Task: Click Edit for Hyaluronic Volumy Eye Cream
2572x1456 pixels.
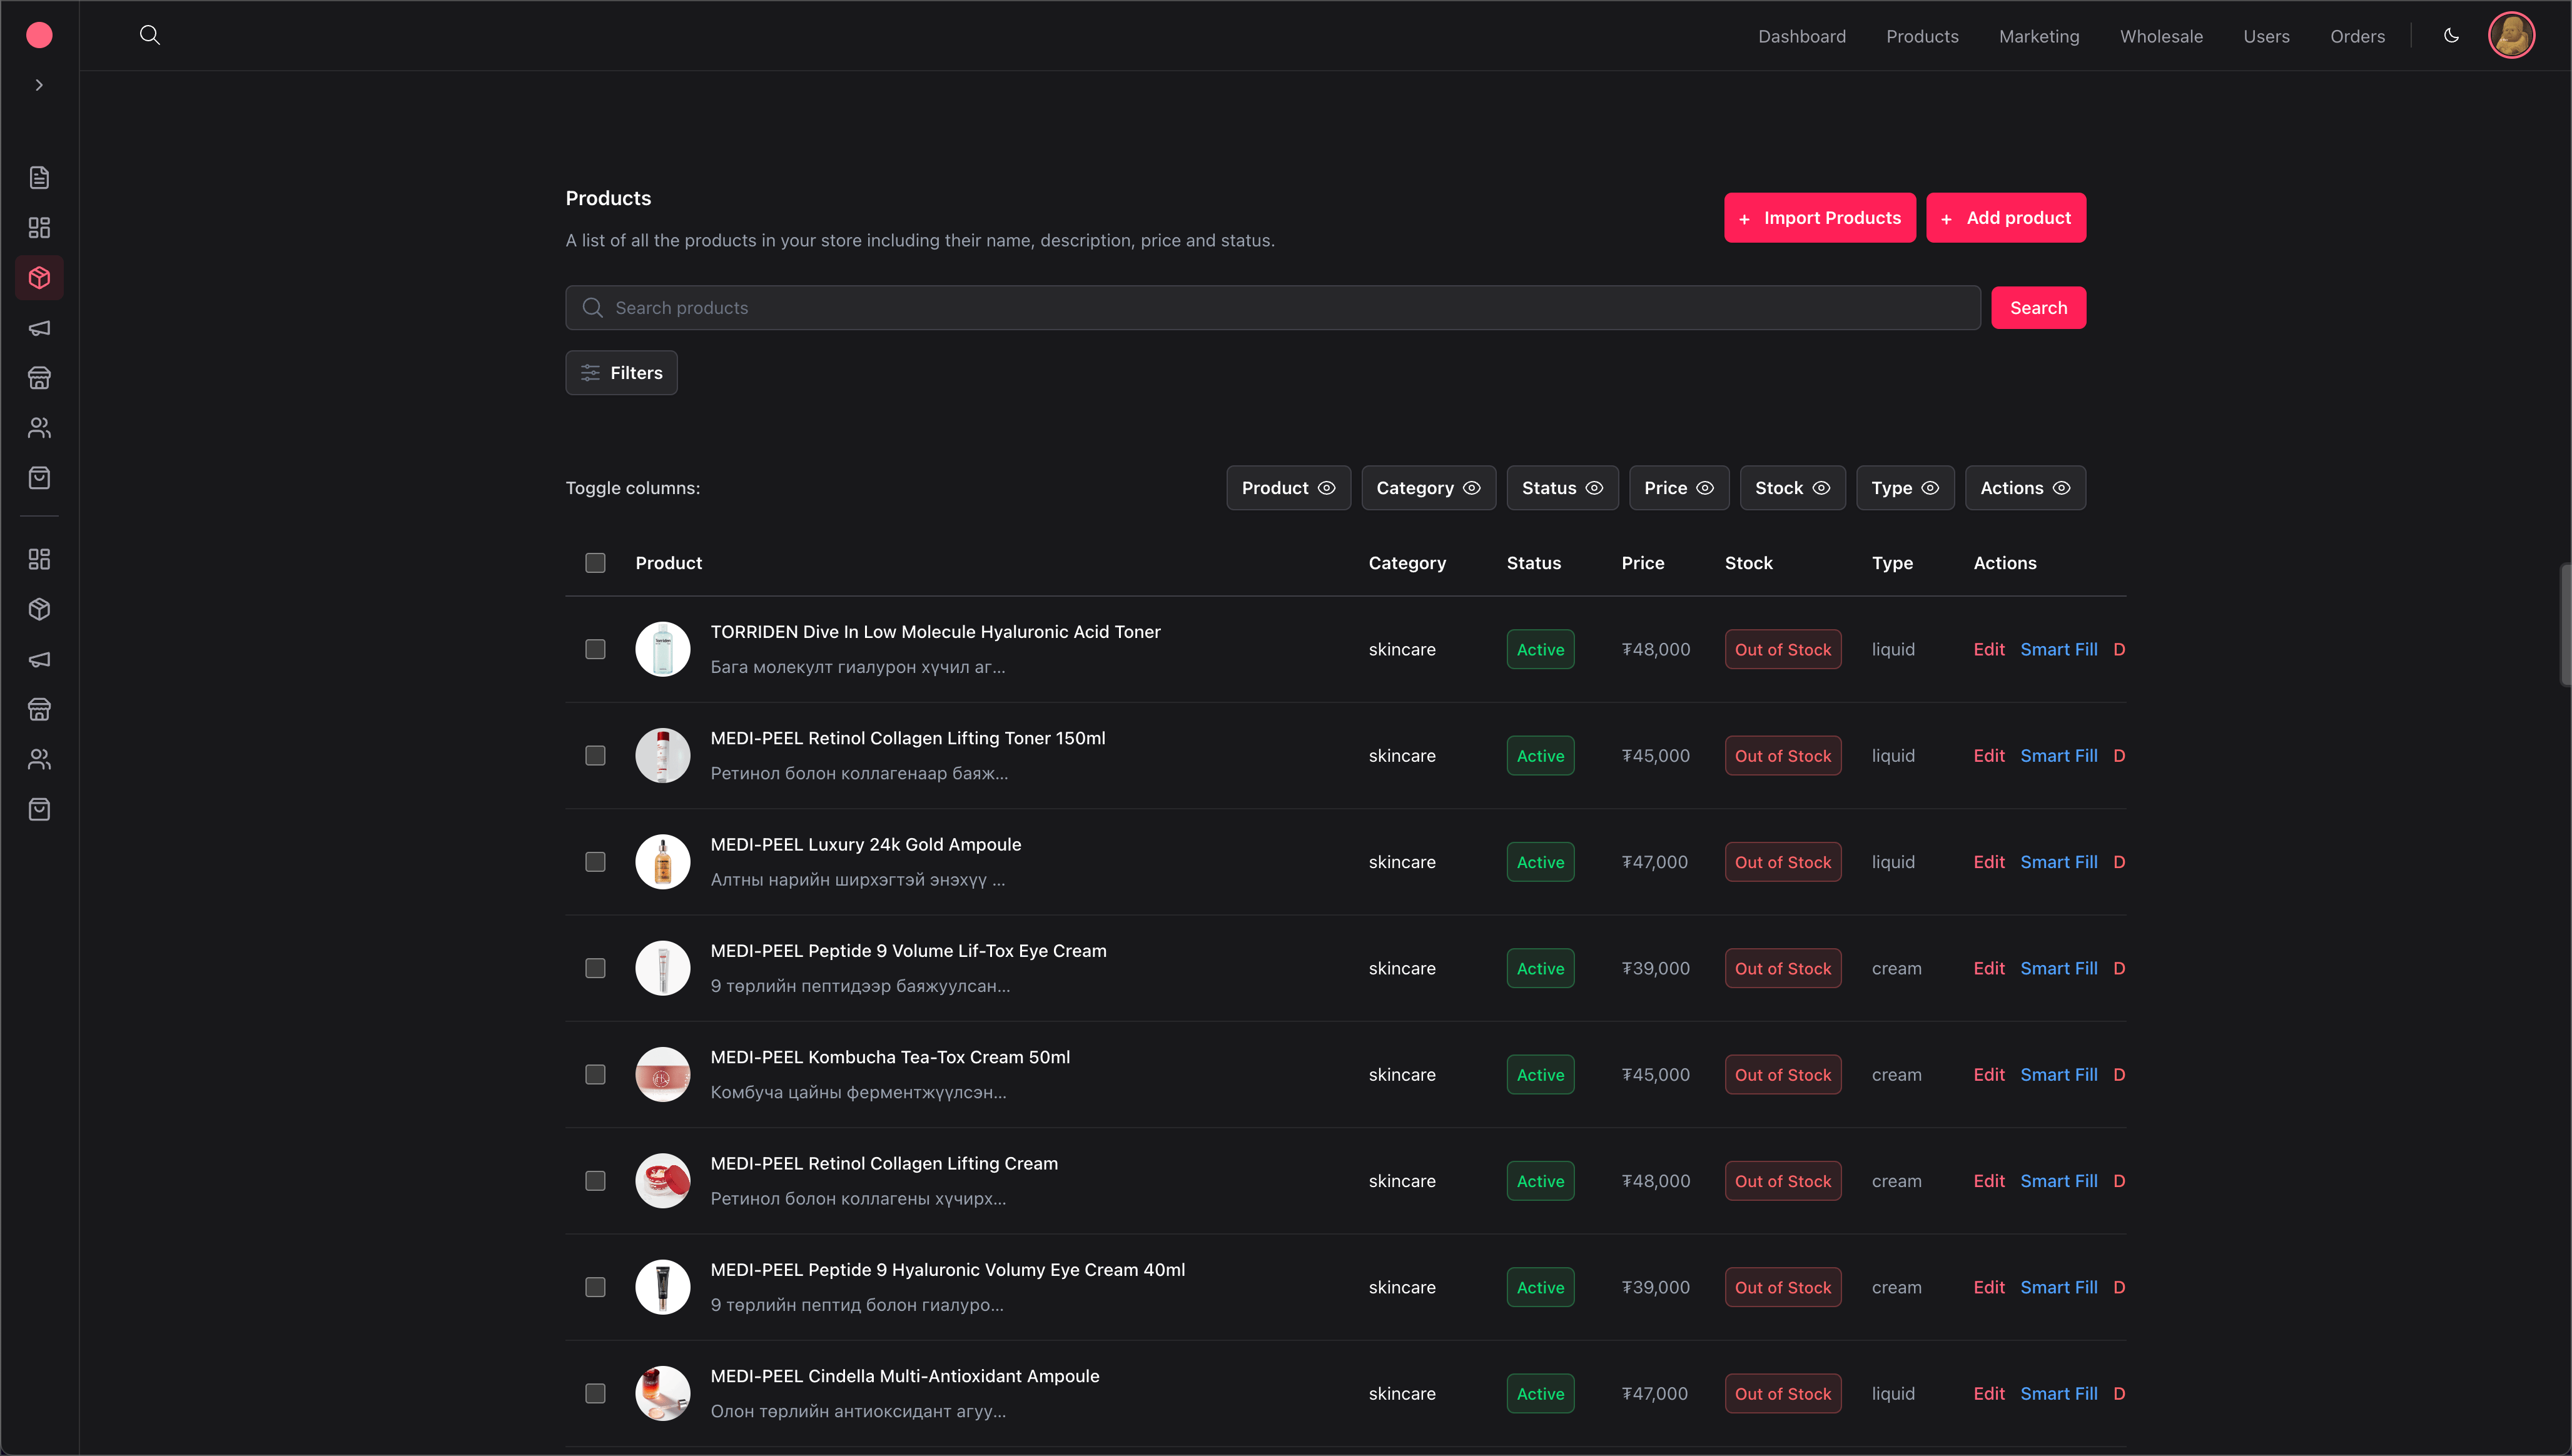Action: [1988, 1288]
